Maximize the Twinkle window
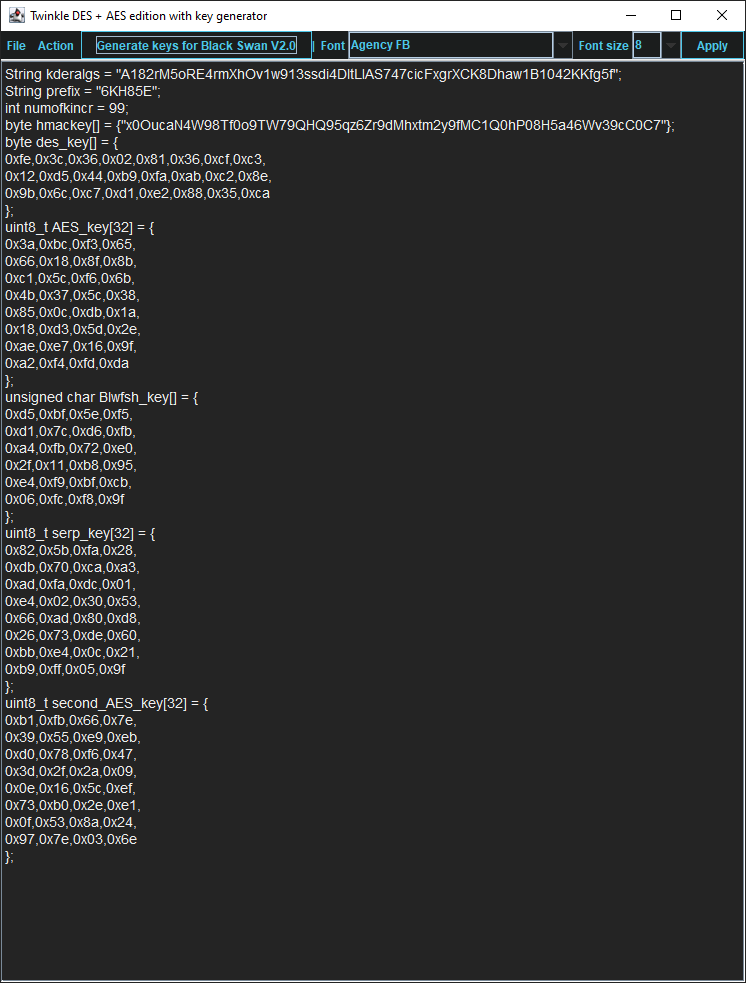 [676, 16]
